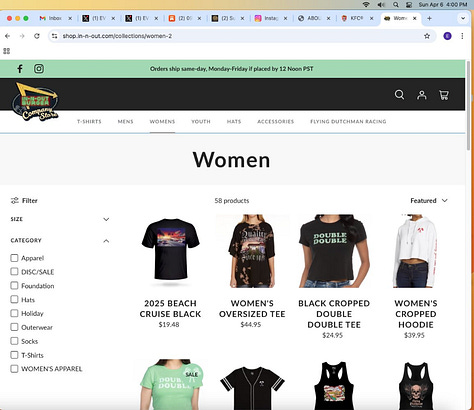Close the Instagram browser tab

[285, 18]
